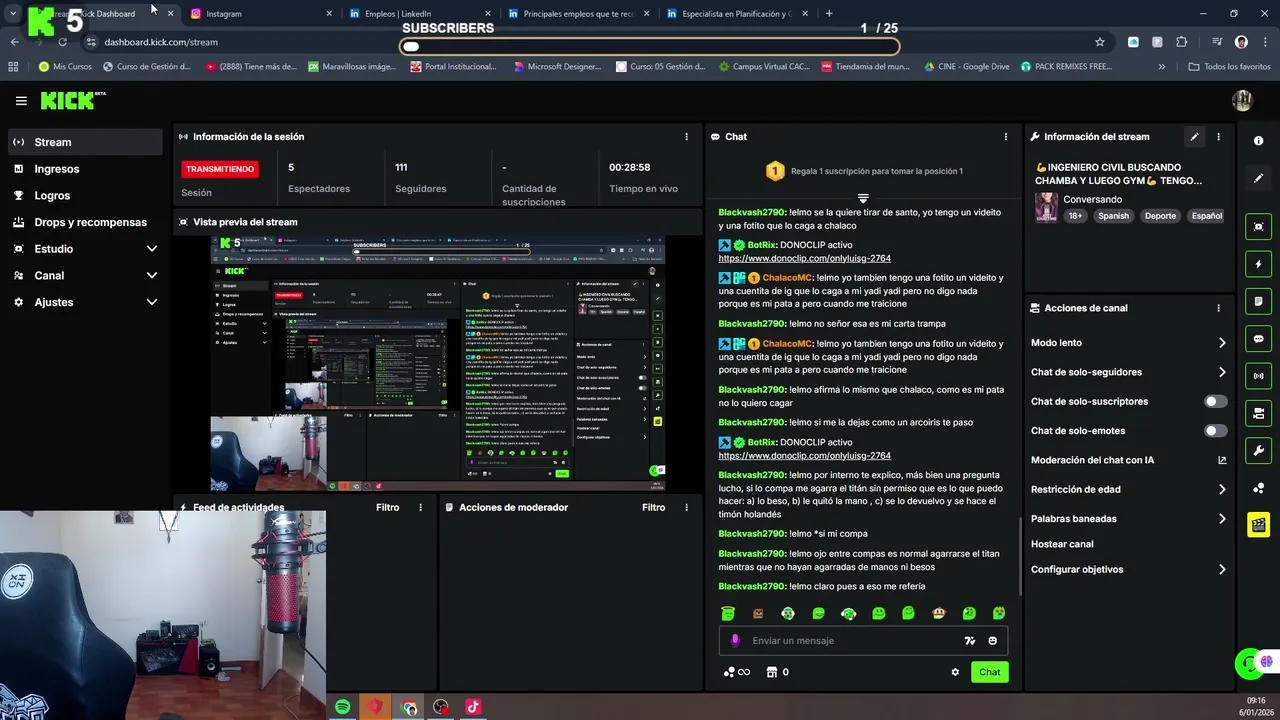Open options menu of Acciones de canal
Screen dimensions: 1280x720
1218,308
